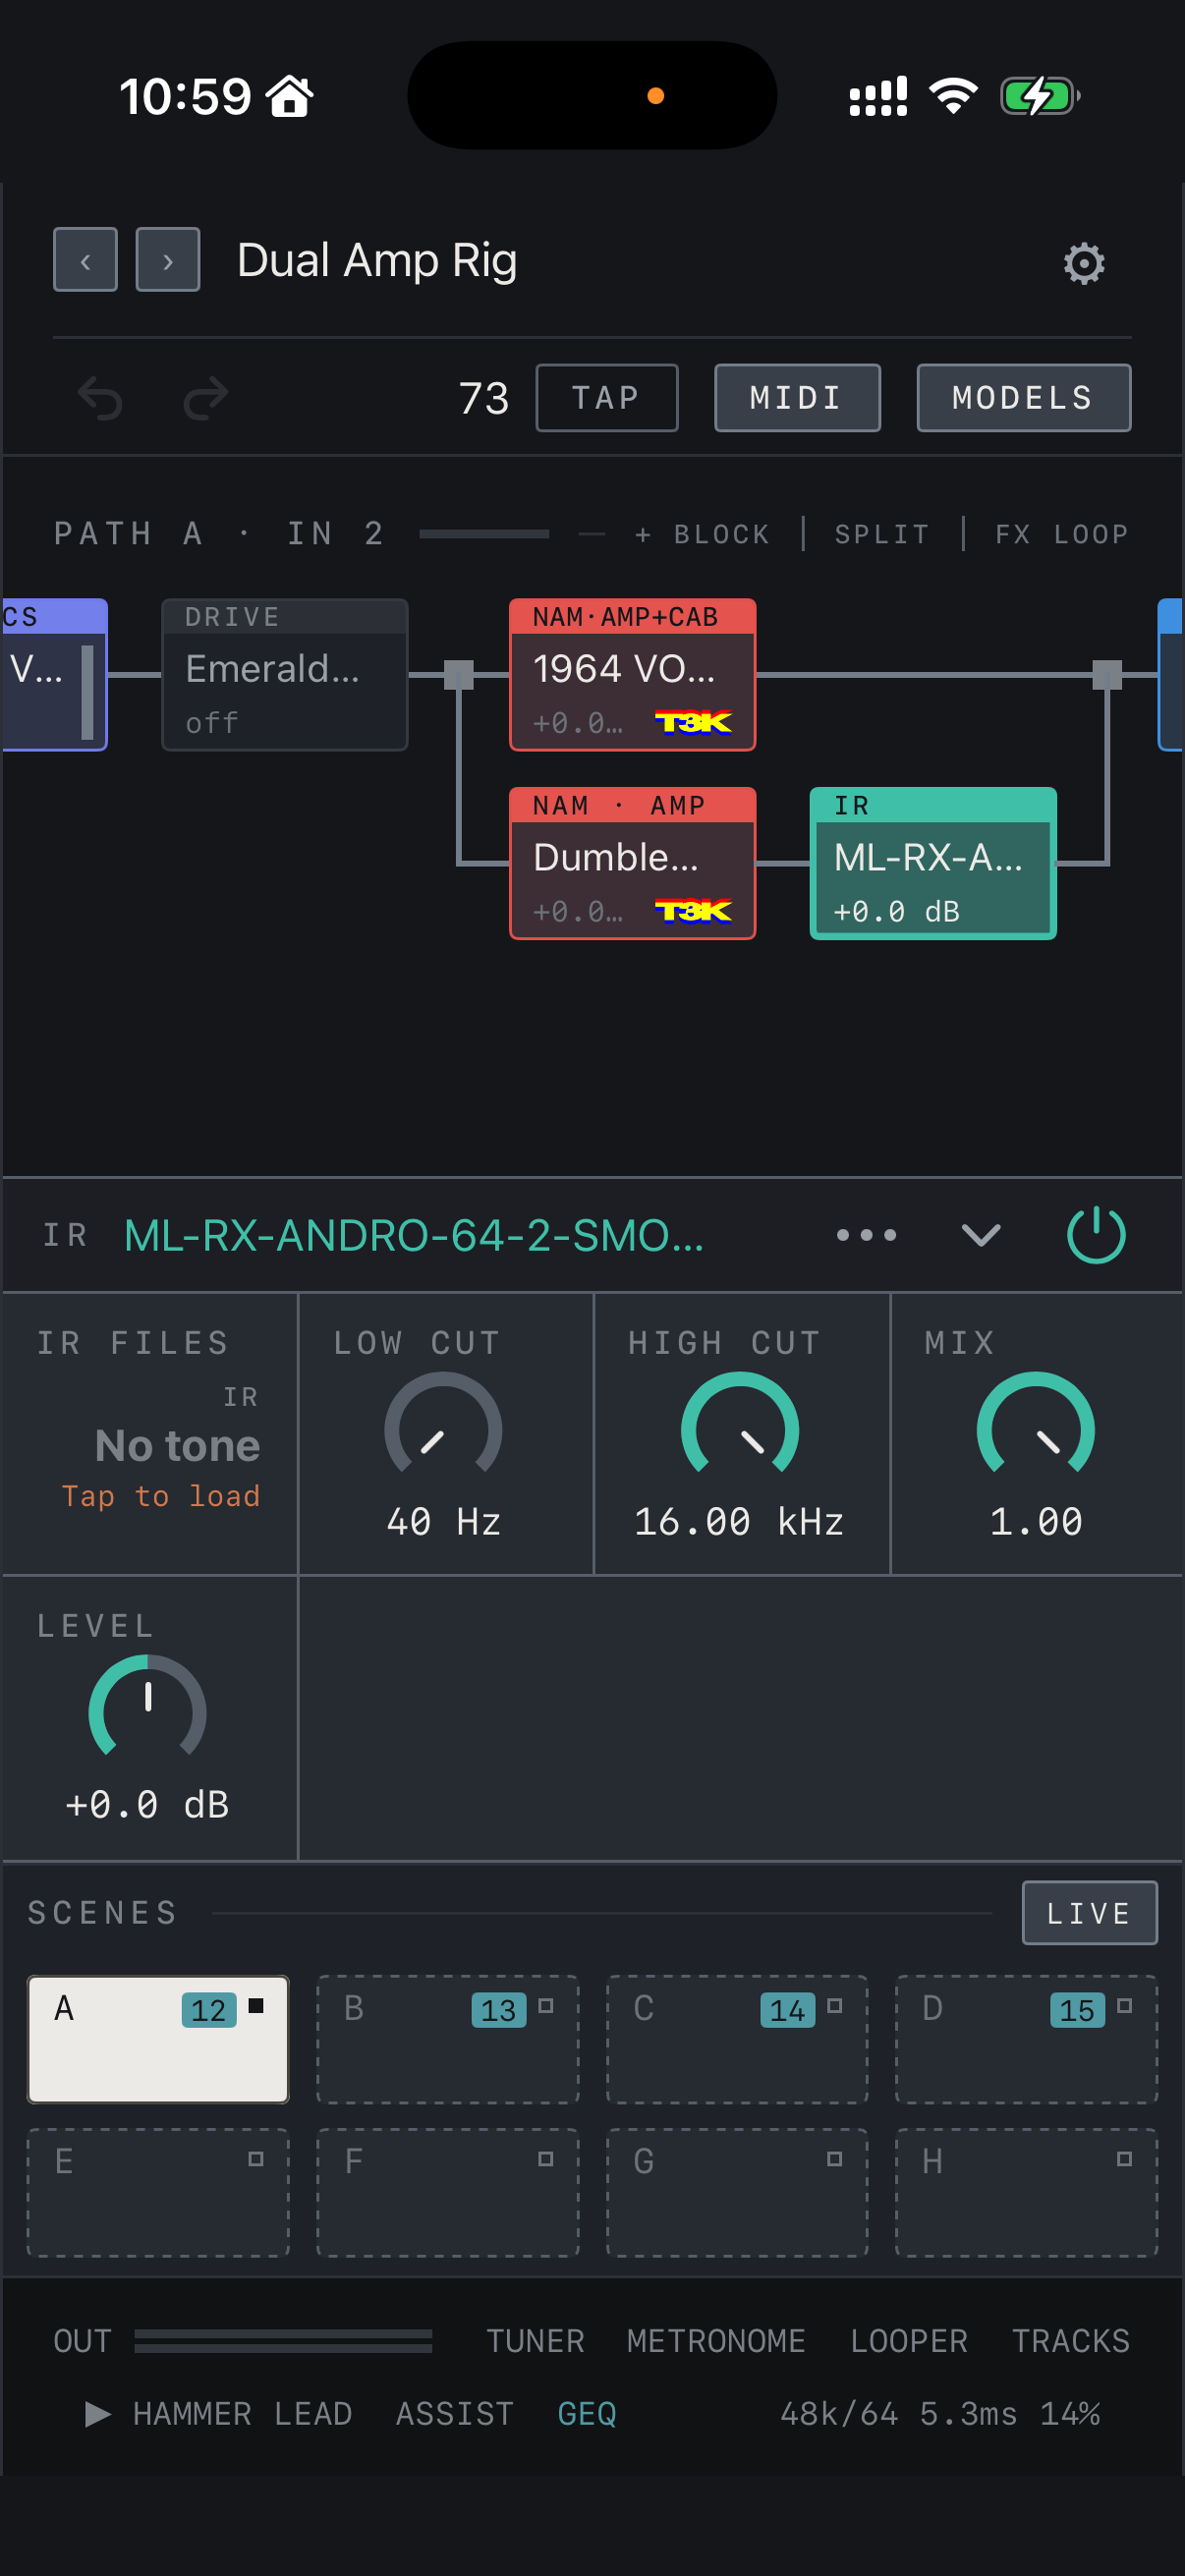Open the IR block more options menu
The height and width of the screenshot is (2576, 1185).
click(x=867, y=1235)
